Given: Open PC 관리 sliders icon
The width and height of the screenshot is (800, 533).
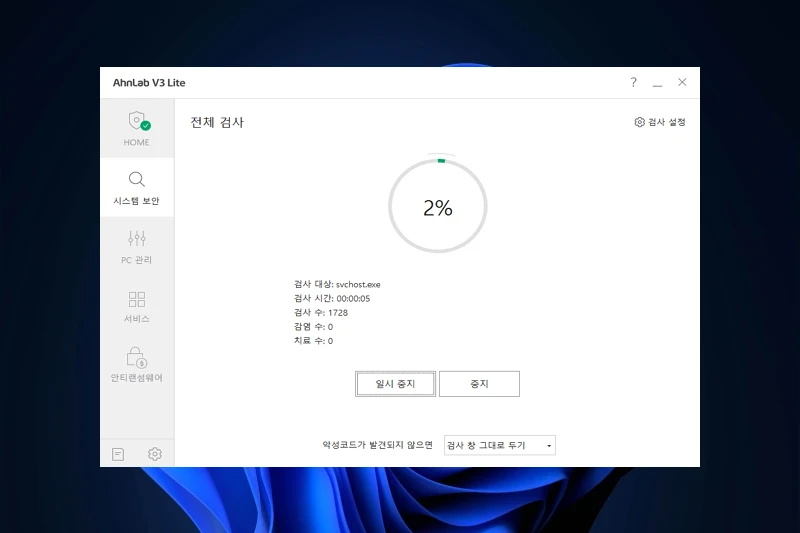Looking at the screenshot, I should [x=136, y=238].
